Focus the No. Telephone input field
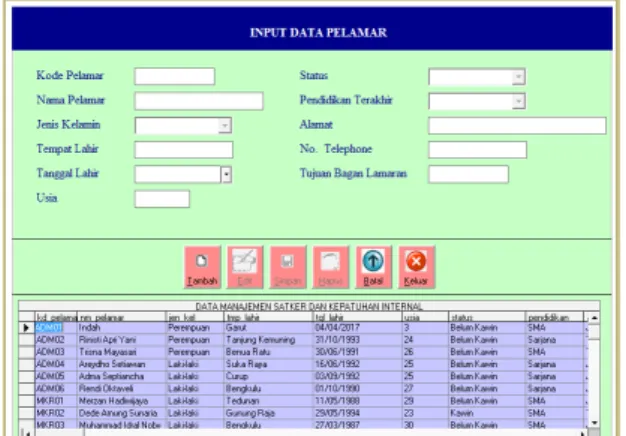 coord(477,150)
